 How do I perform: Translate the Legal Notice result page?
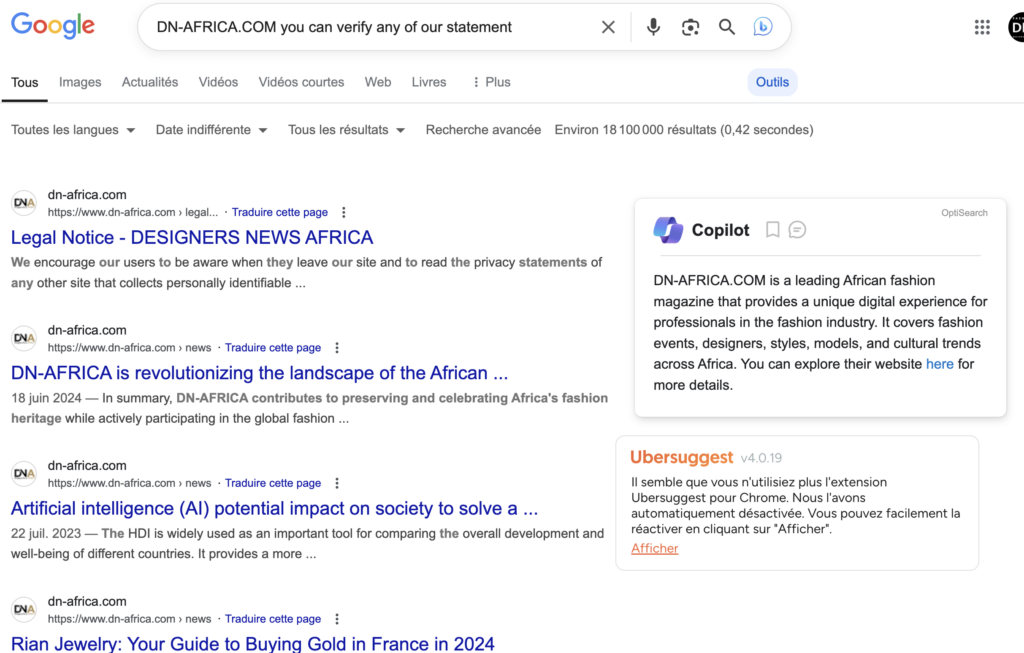coord(280,212)
